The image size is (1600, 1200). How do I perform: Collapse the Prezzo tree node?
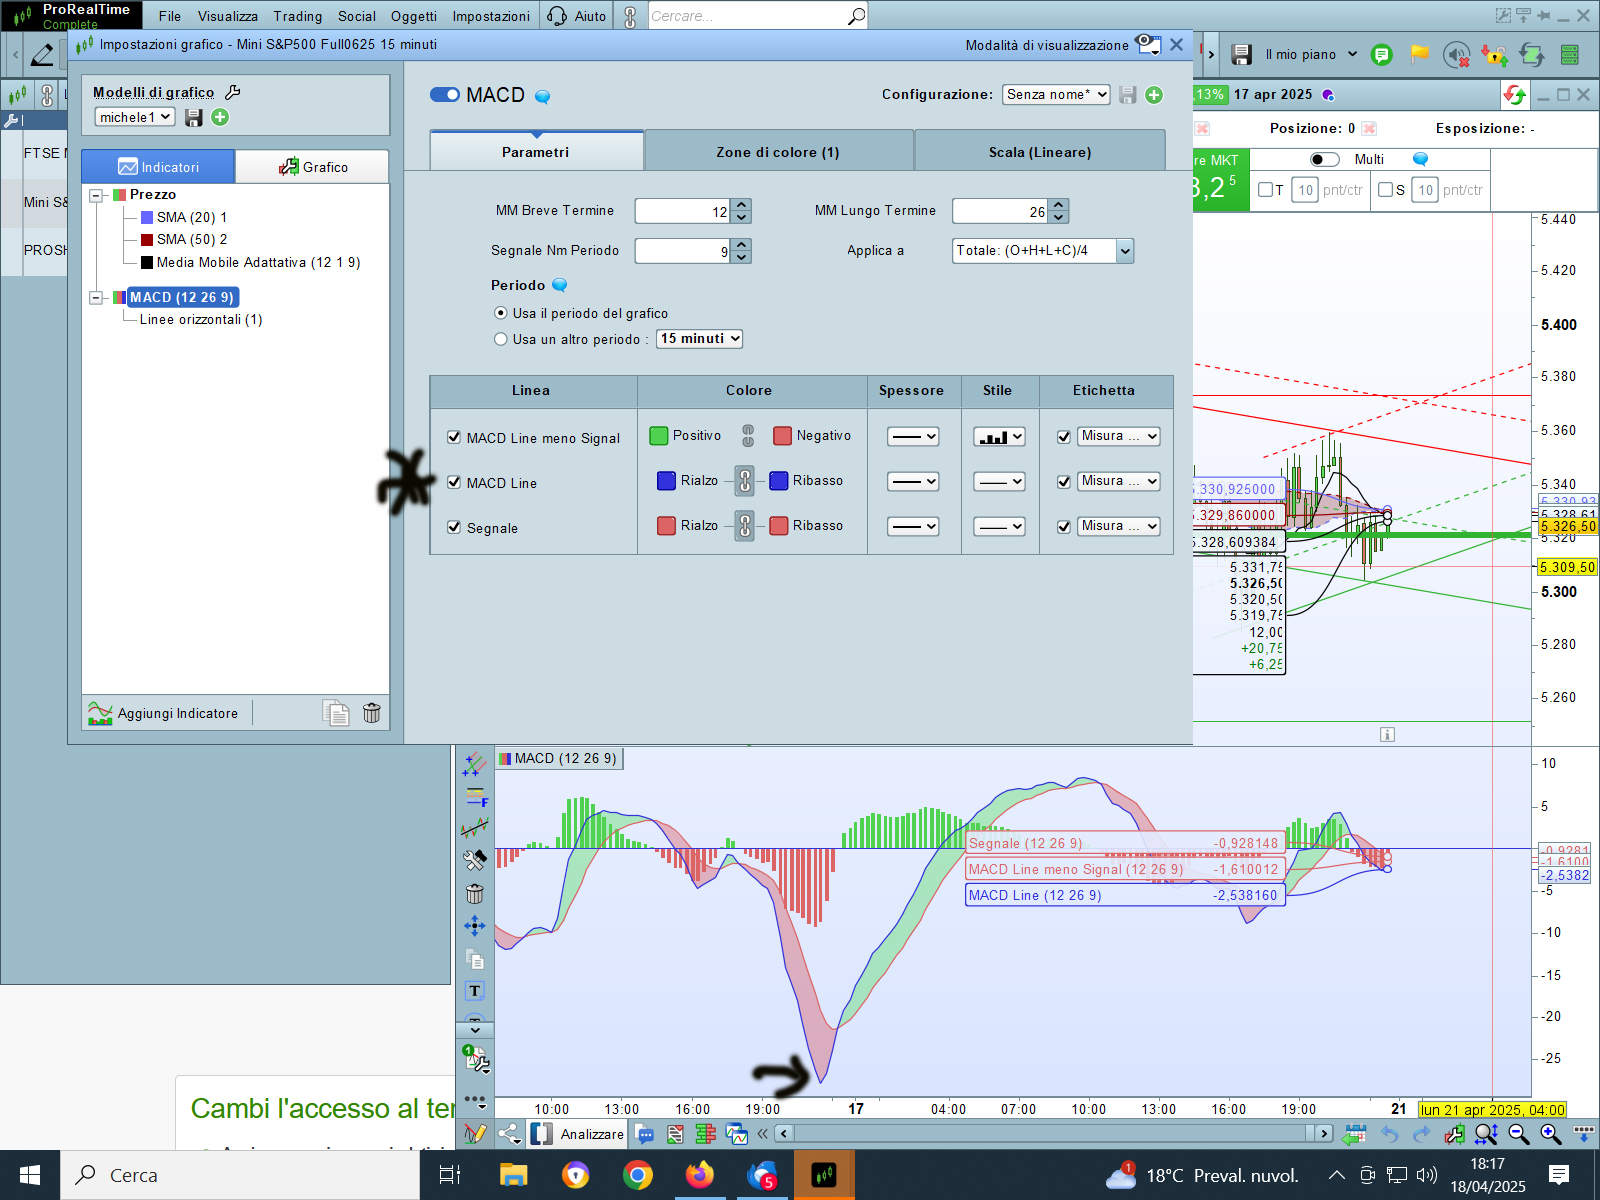(97, 195)
